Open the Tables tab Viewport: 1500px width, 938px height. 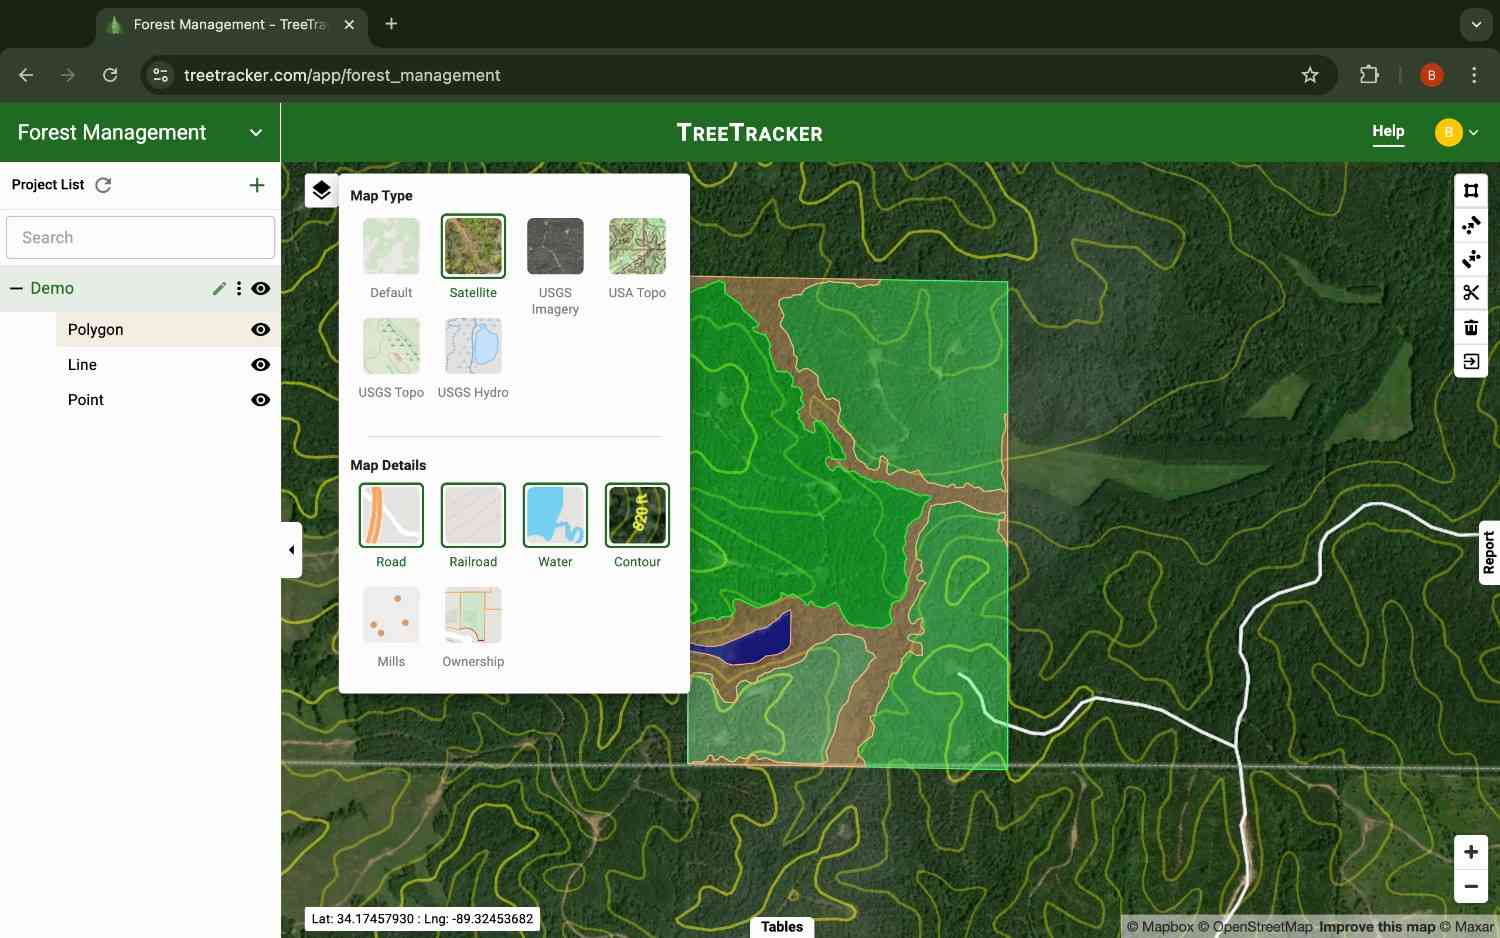pos(781,926)
